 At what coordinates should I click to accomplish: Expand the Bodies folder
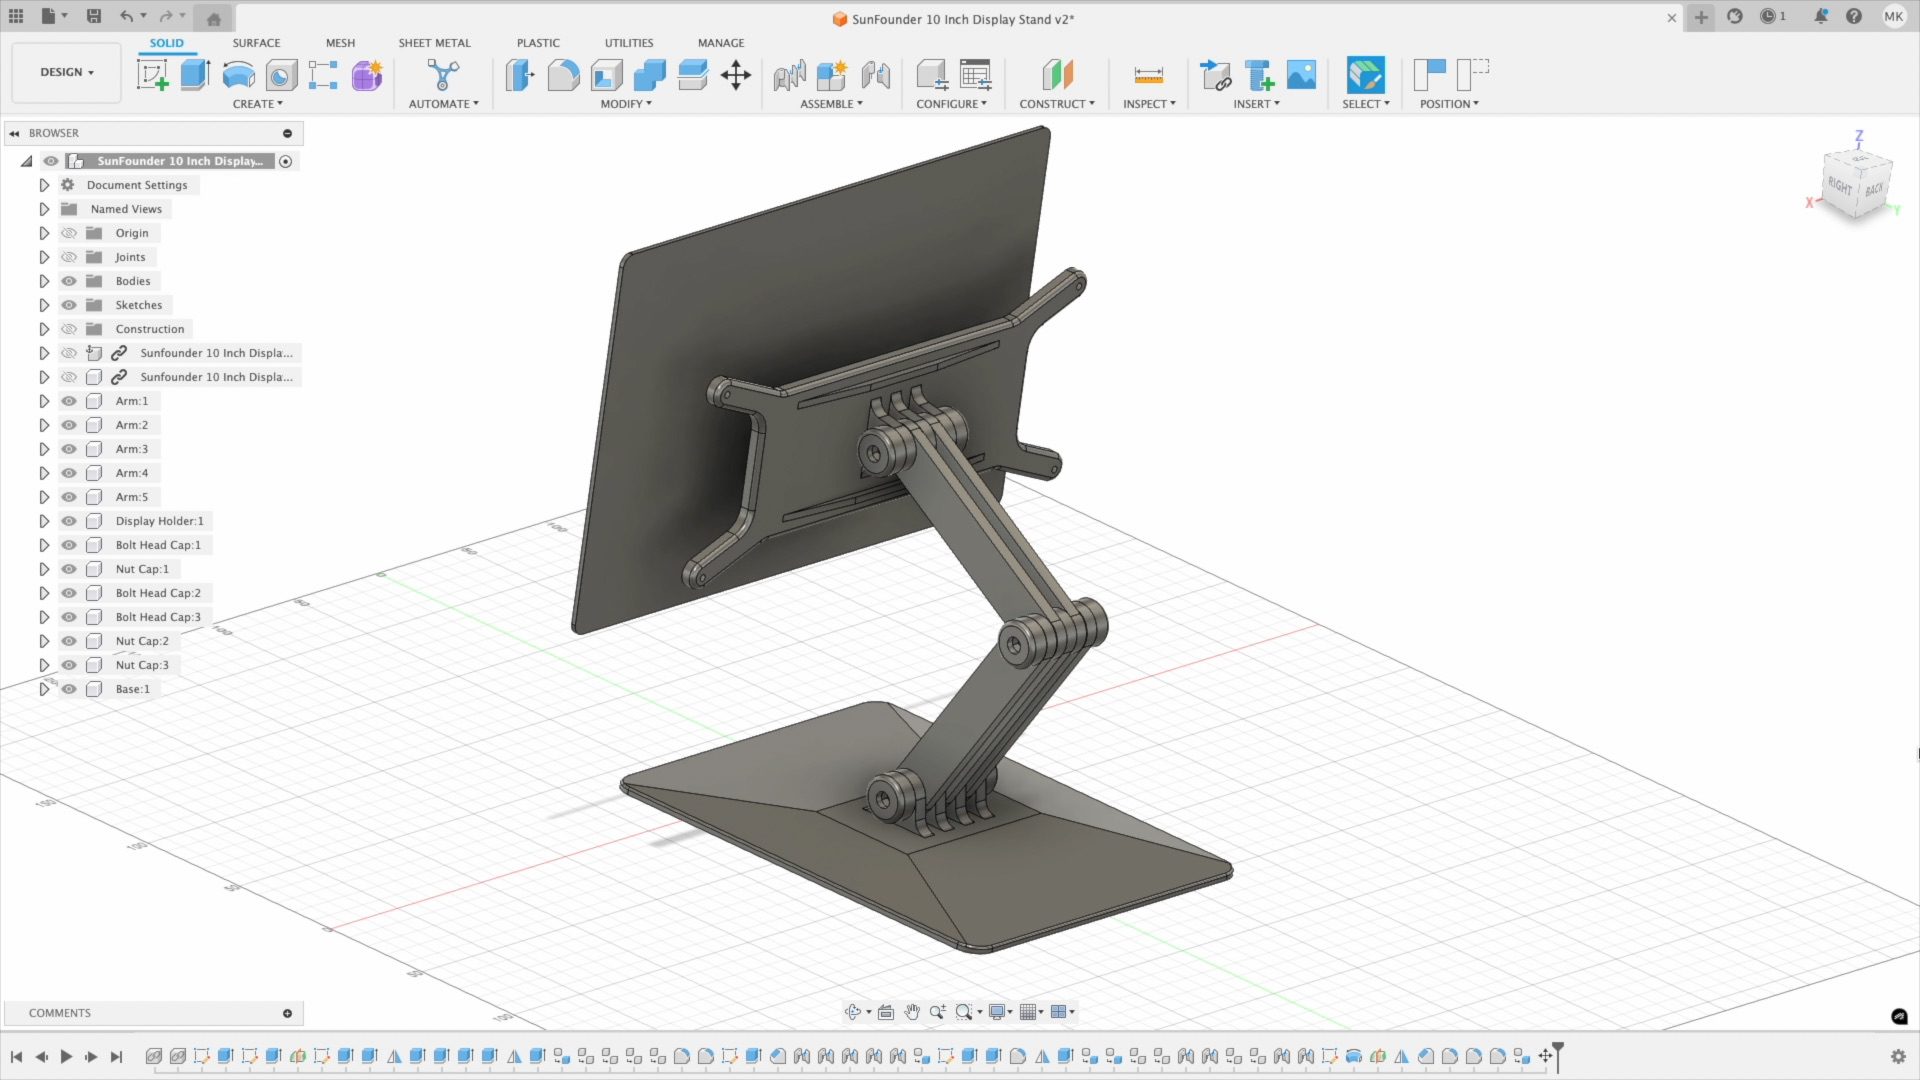coord(44,281)
